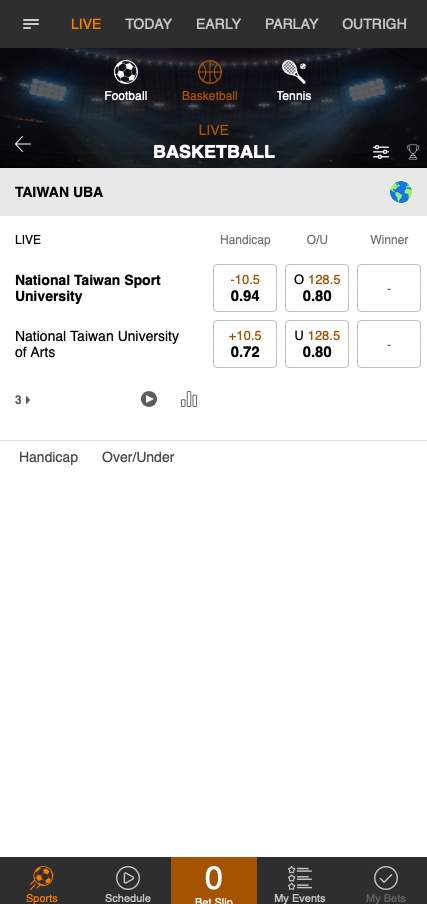Screen dimensions: 427x904
Task: Open the Bet Slip
Action: pos(214,880)
